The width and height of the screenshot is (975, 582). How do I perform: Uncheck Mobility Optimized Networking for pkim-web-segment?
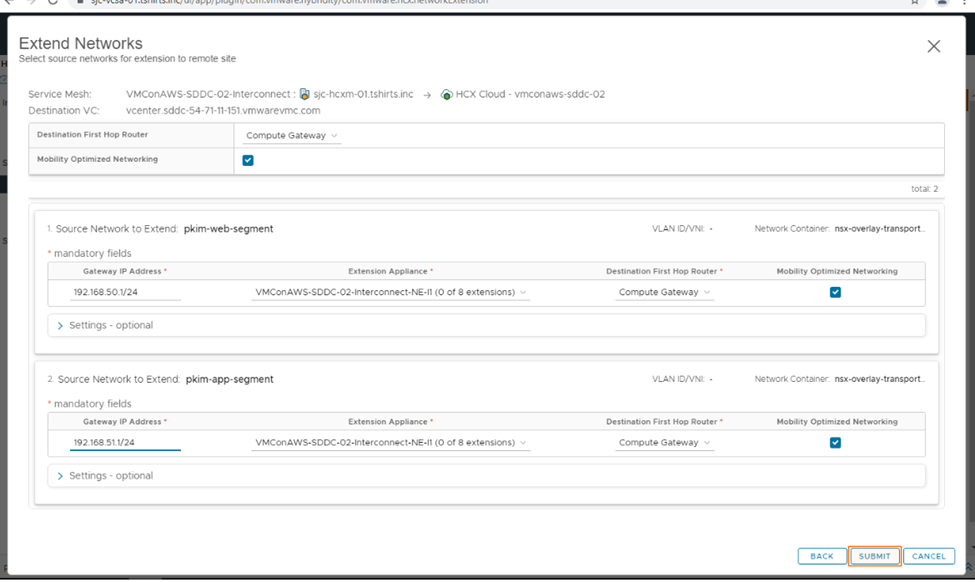point(835,292)
